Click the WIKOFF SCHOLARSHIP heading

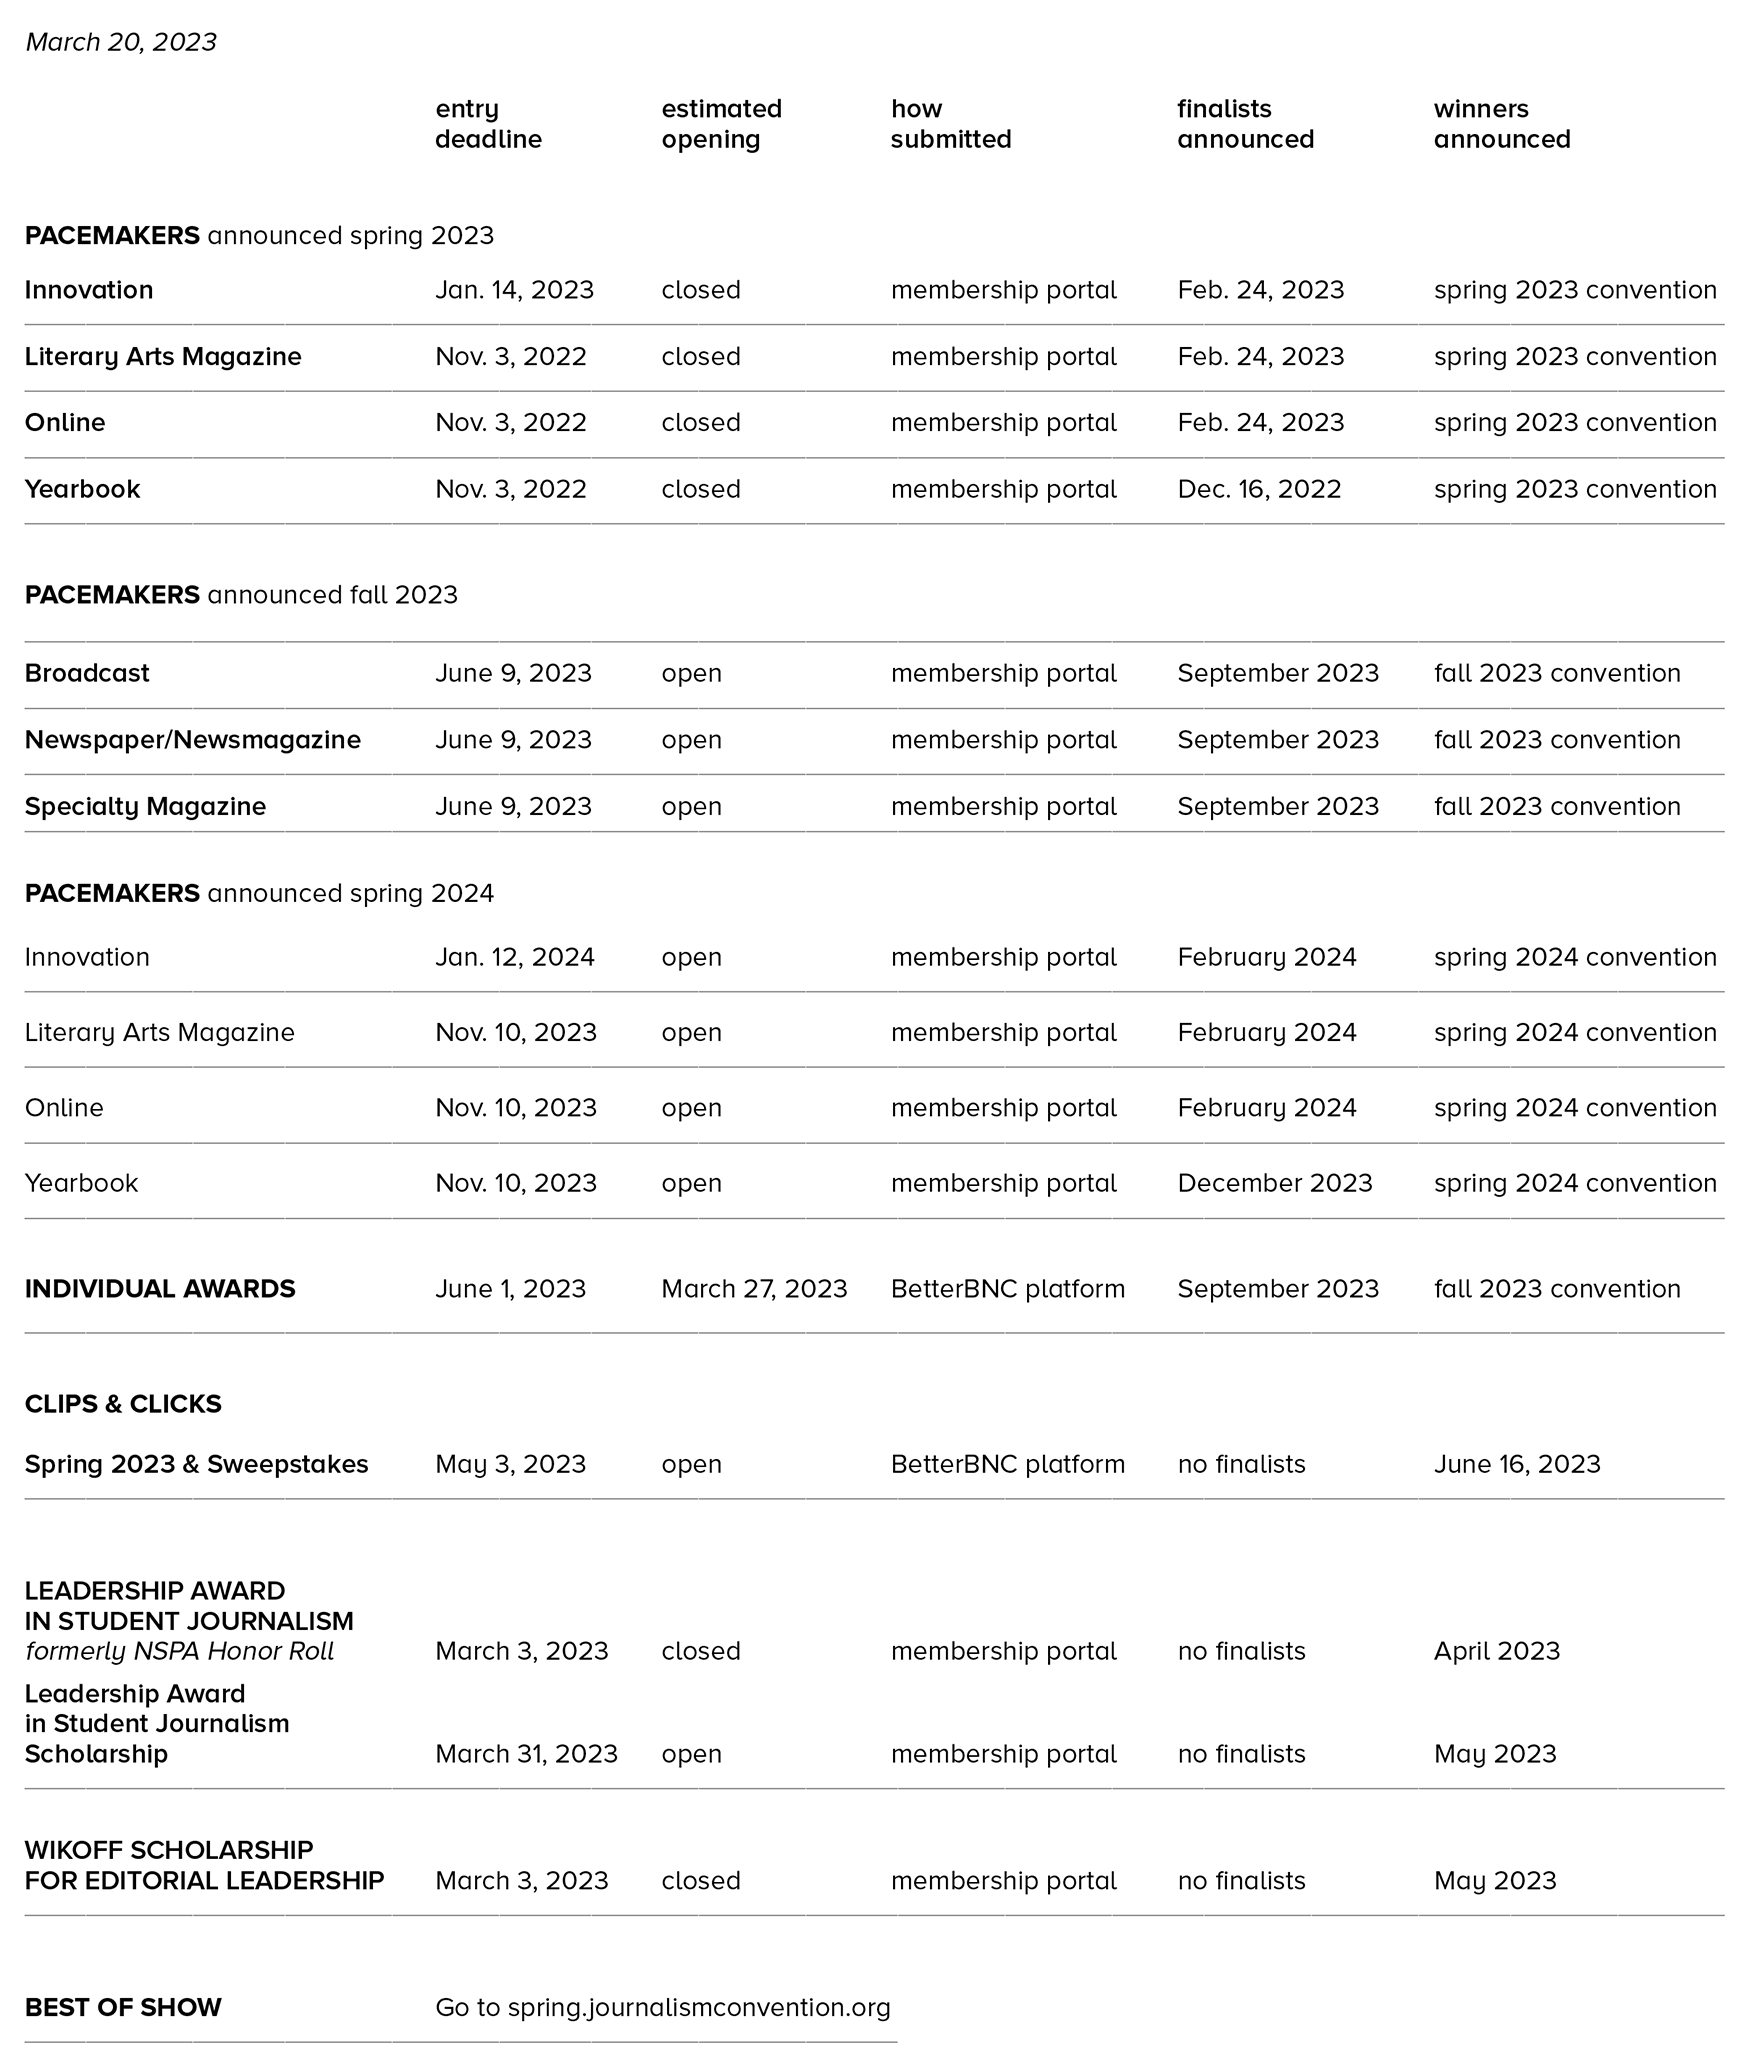[205, 1865]
